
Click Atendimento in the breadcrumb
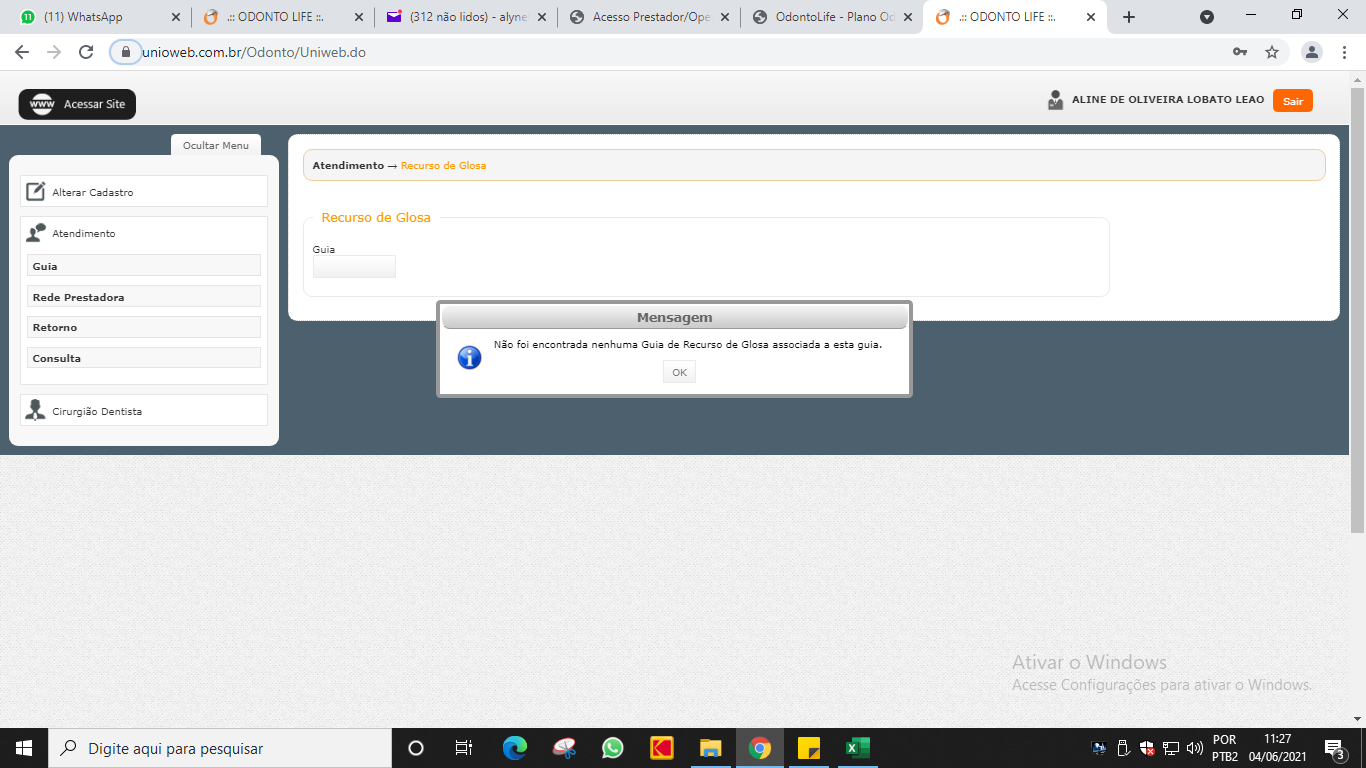tap(348, 165)
